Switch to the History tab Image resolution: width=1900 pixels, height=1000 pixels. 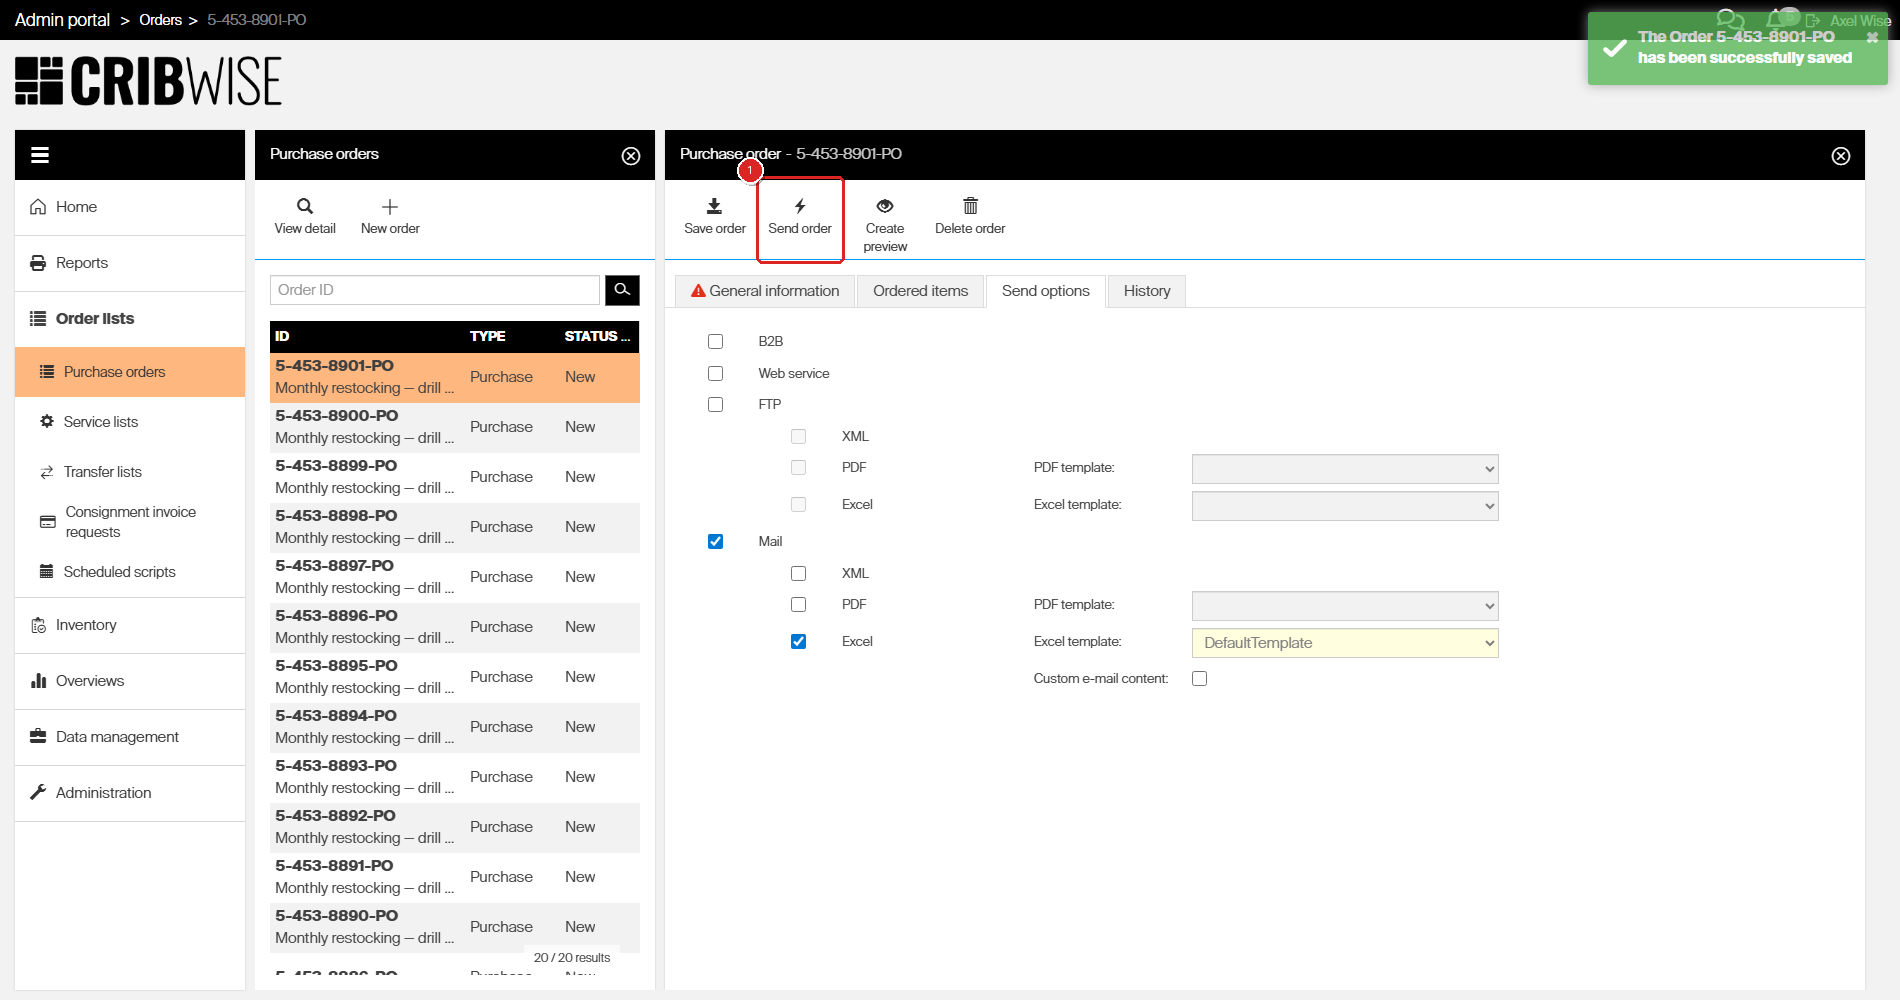[1146, 291]
